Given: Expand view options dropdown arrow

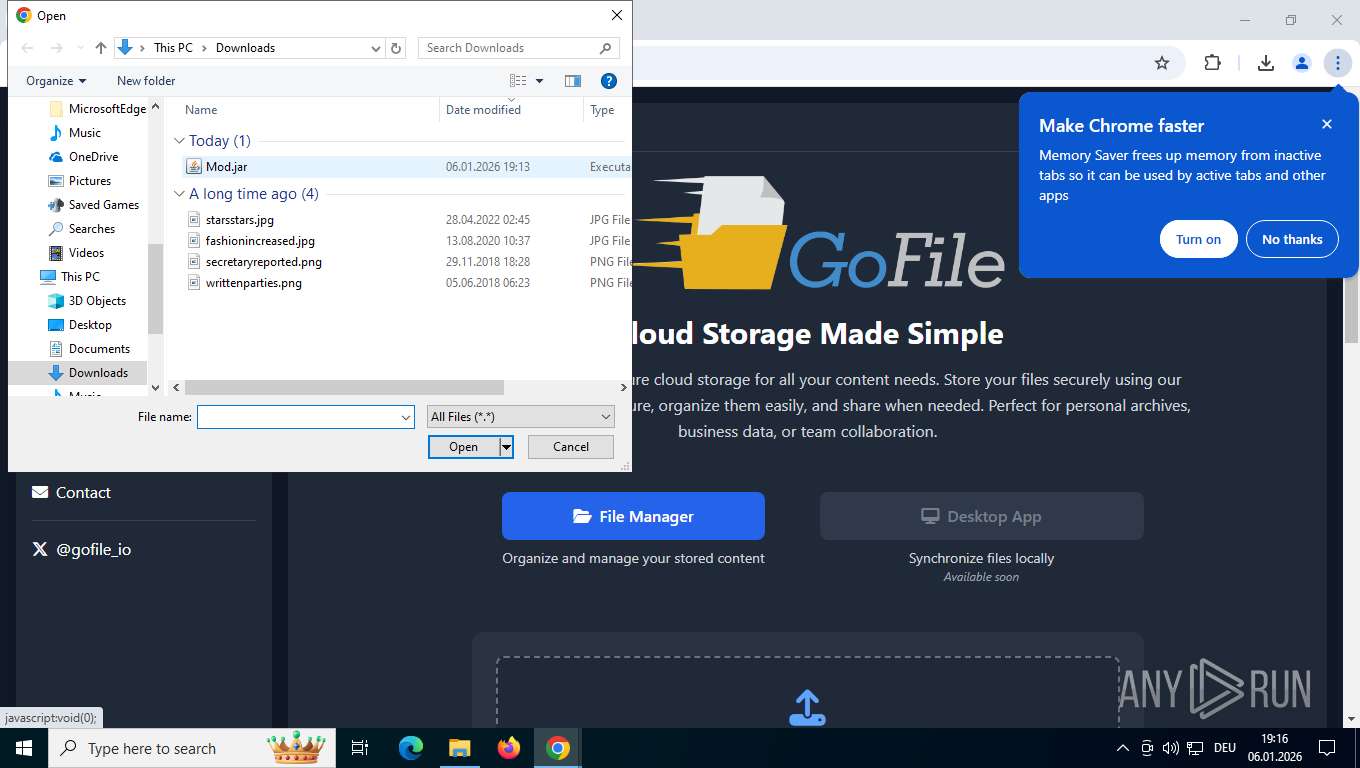Looking at the screenshot, I should pyautogui.click(x=540, y=81).
